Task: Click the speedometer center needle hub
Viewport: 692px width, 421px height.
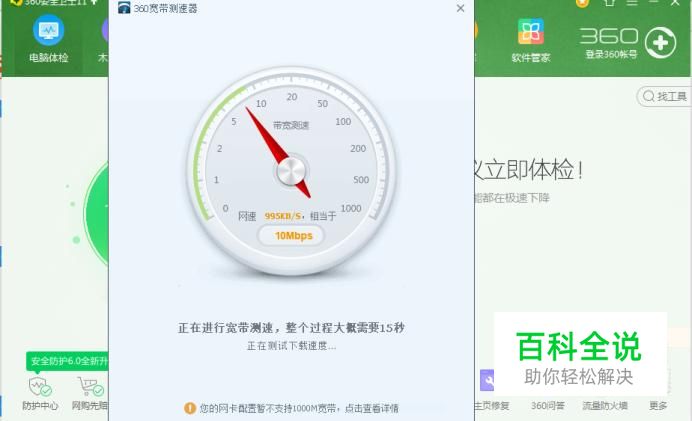Action: 291,170
